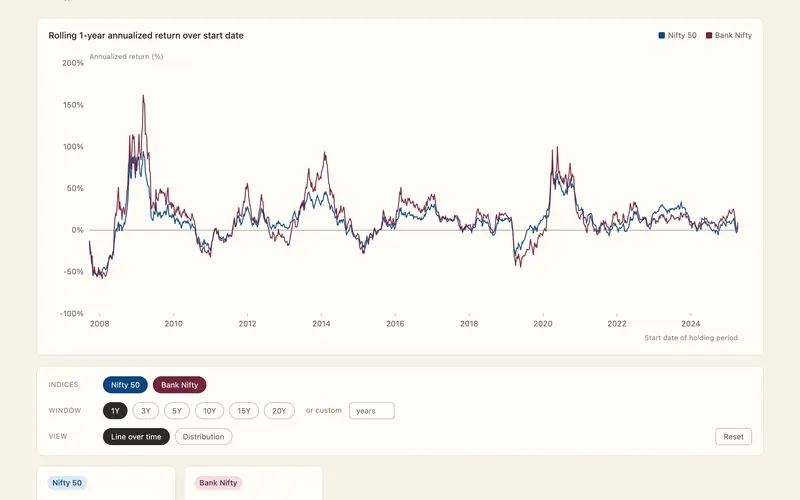
Task: Click the Bank Nifty peak near 2009
Action: 143,95
